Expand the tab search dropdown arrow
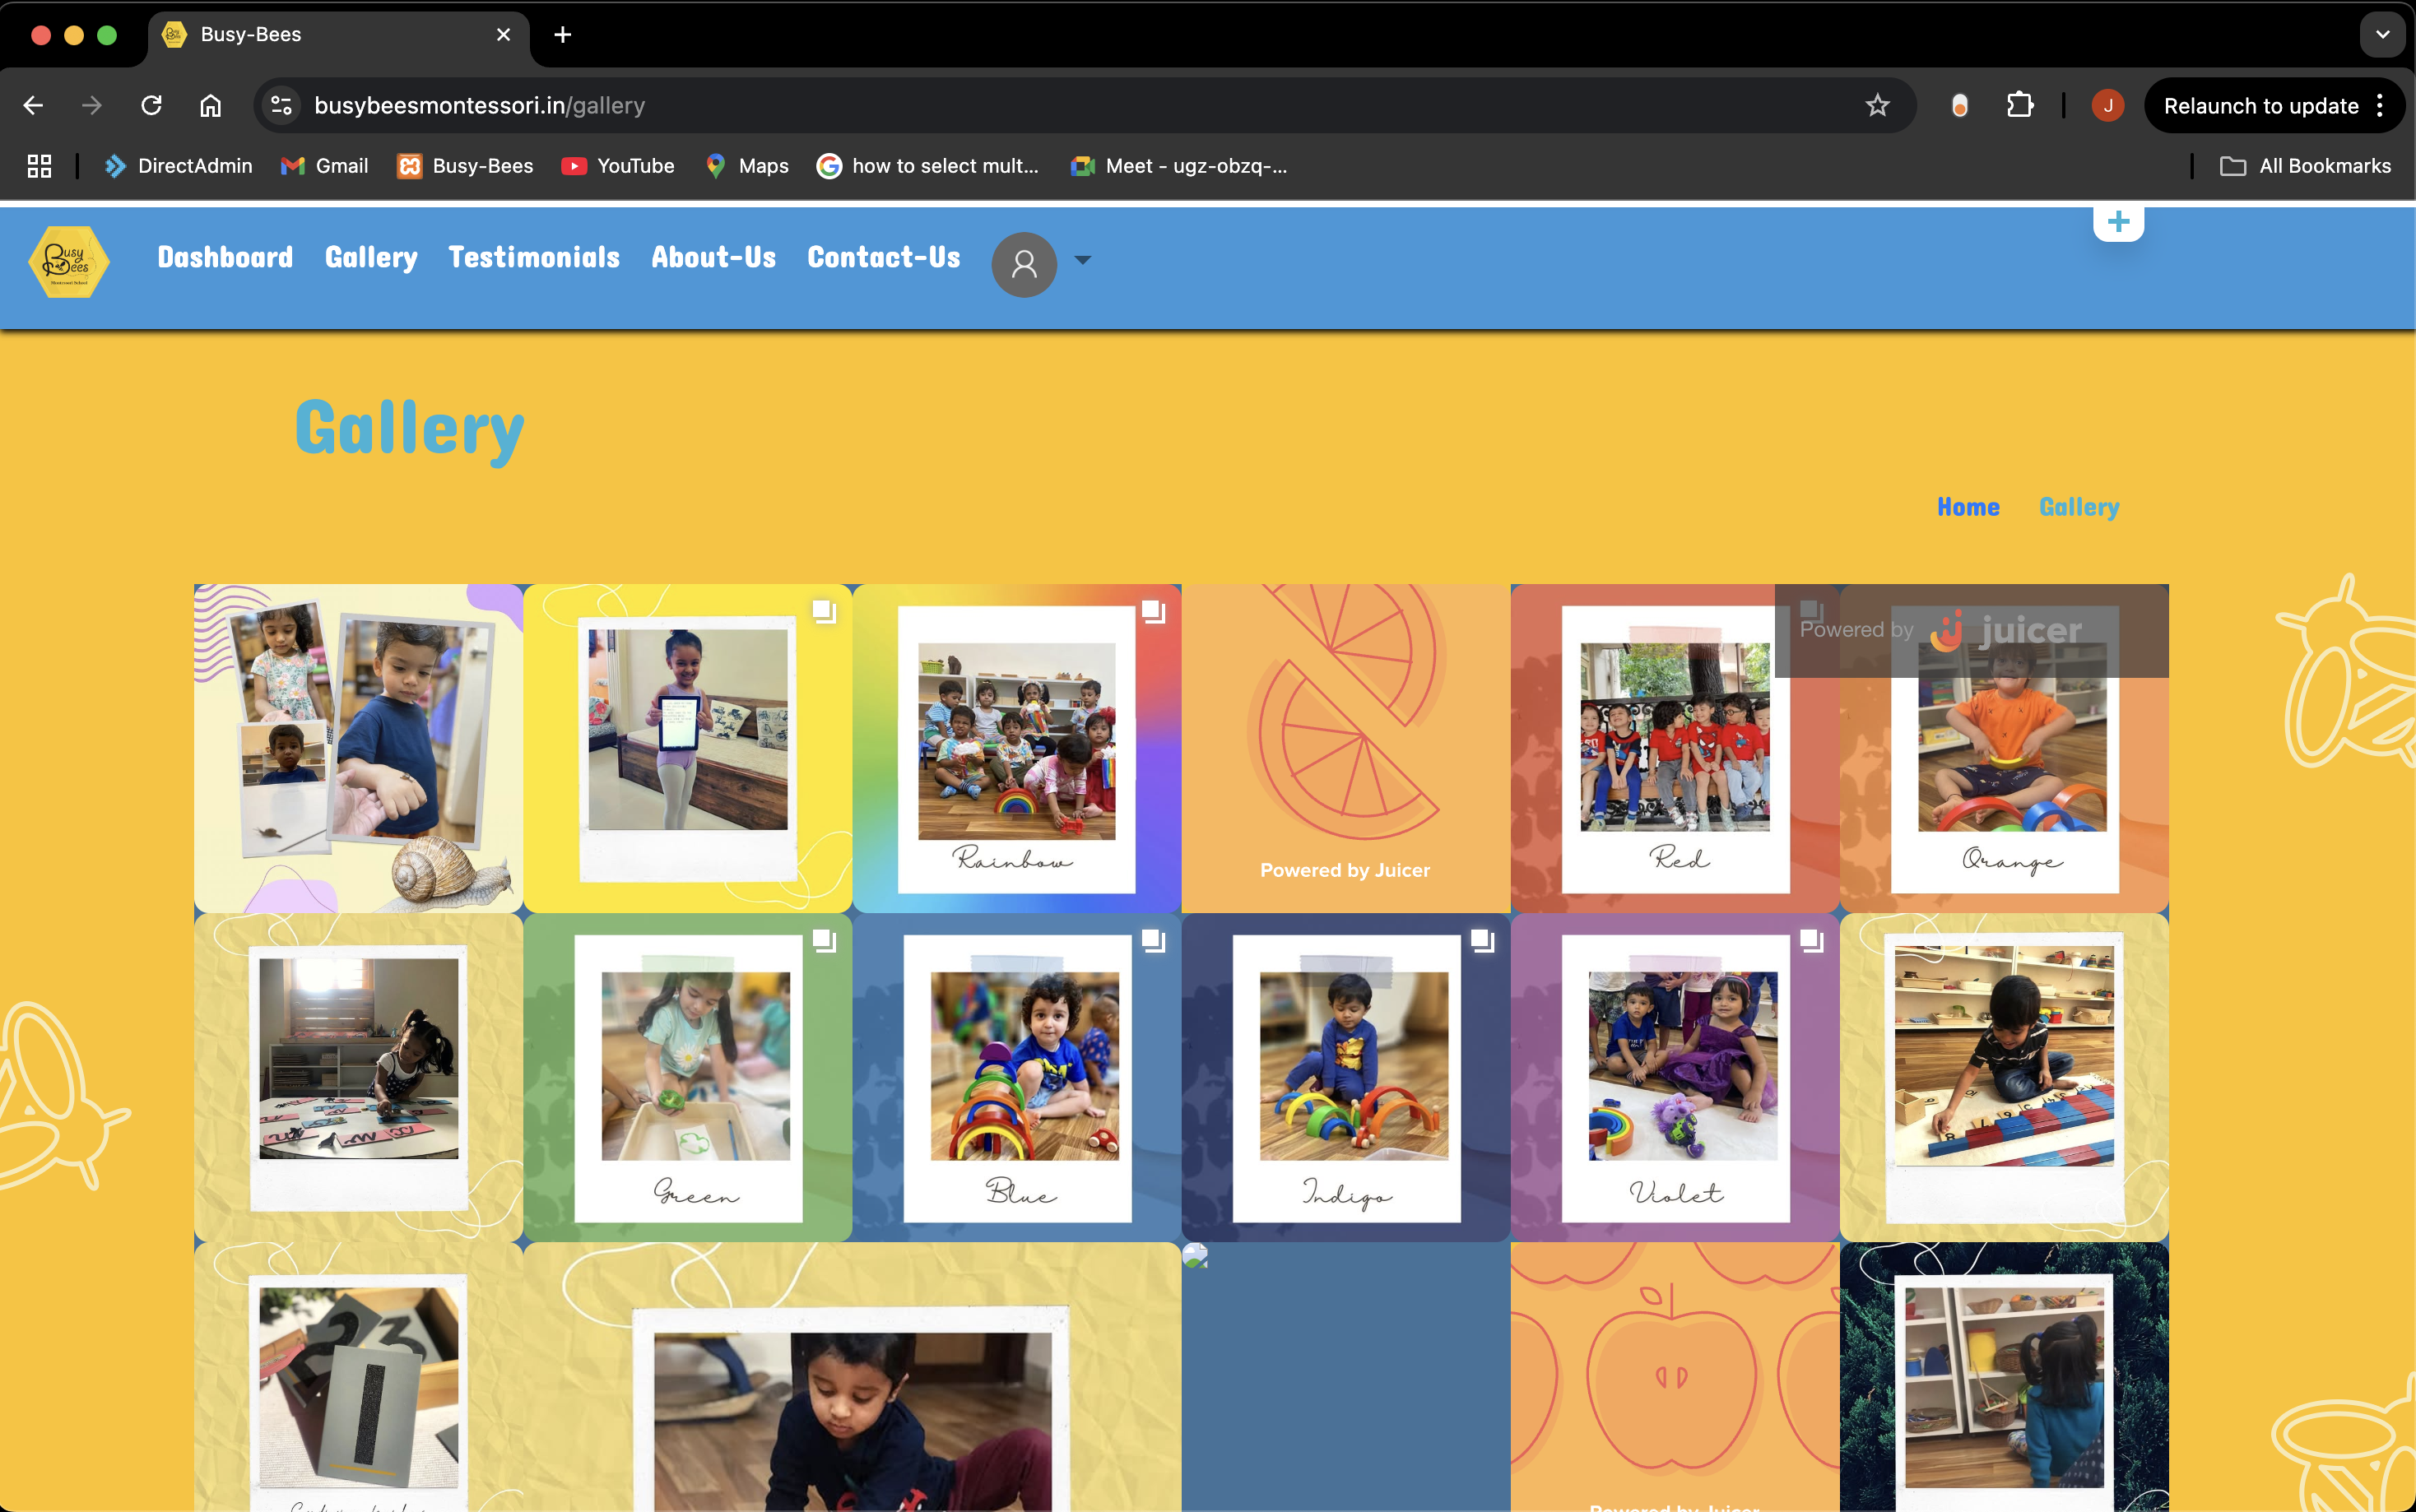The height and width of the screenshot is (1512, 2416). coord(2383,34)
